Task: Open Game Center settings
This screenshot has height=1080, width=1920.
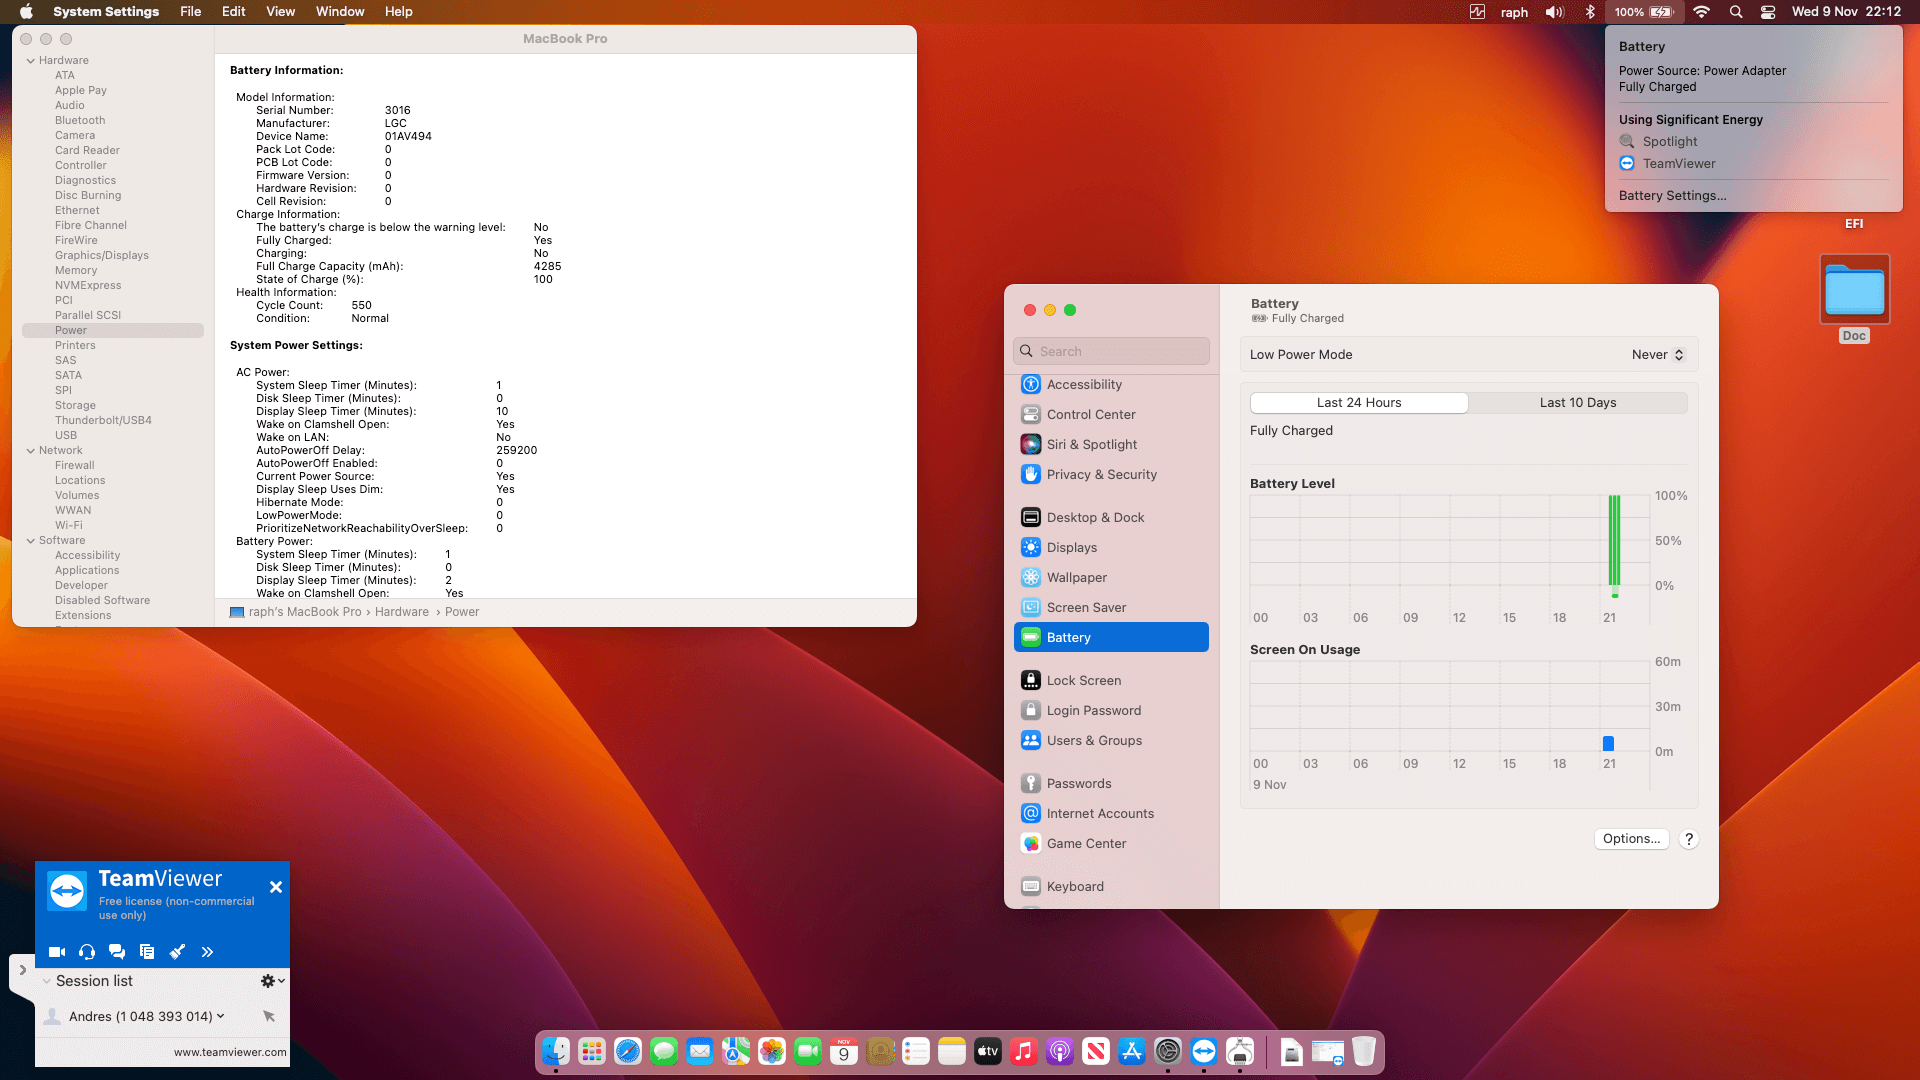Action: point(1111,844)
